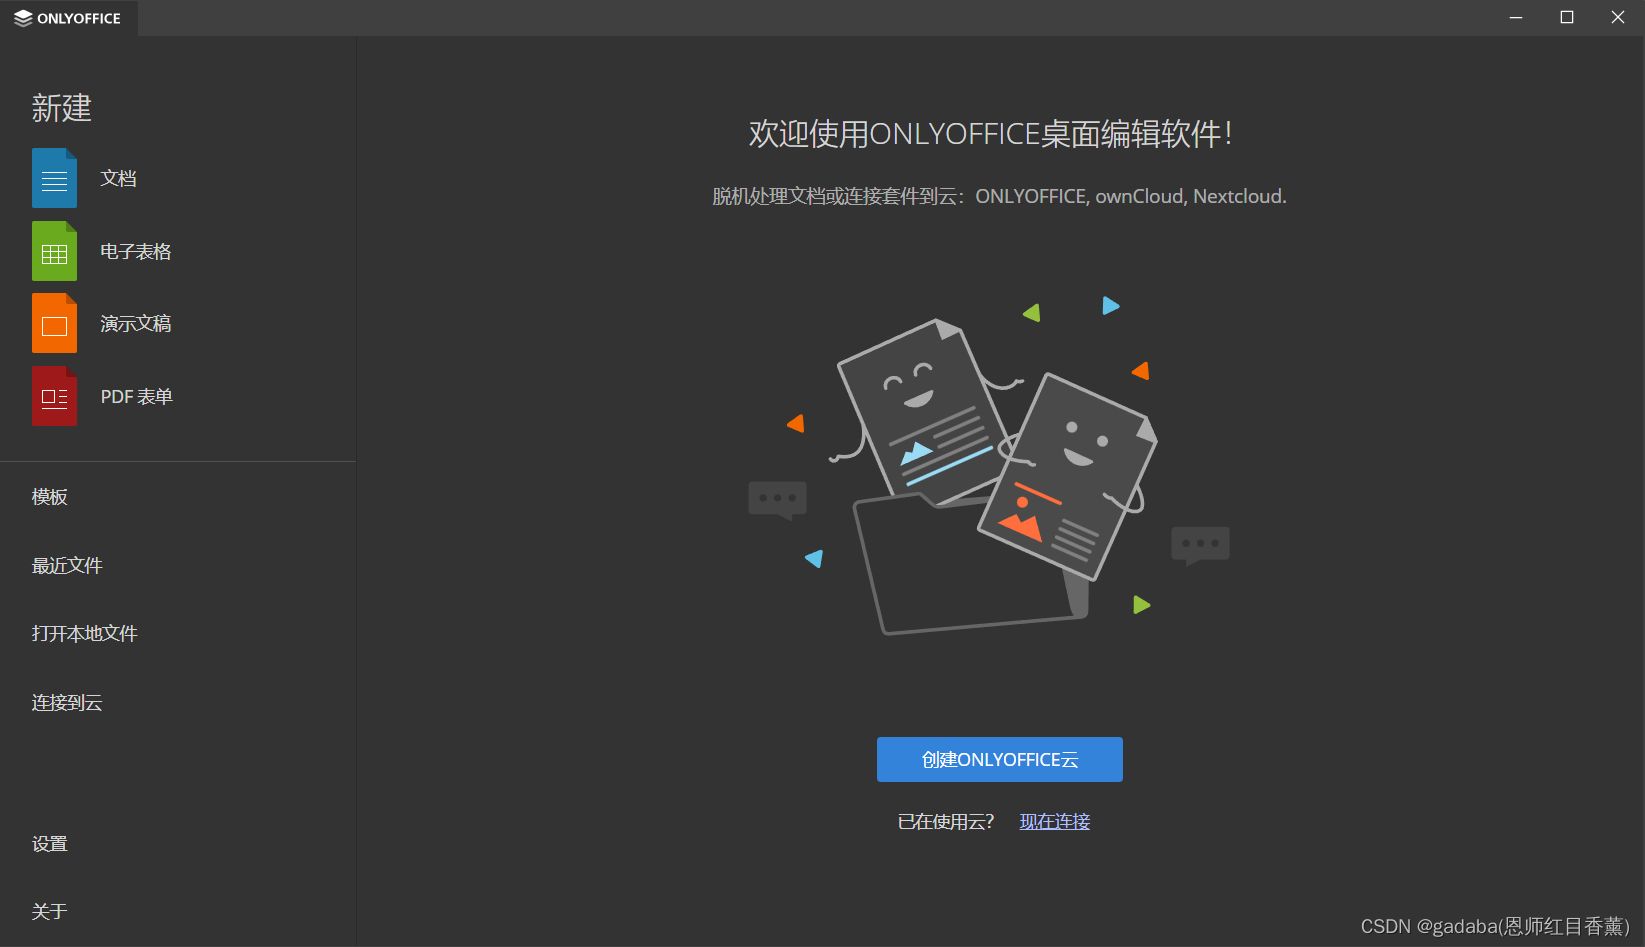Viewport: 1645px width, 947px height.
Task: Click the red PDF form icon
Action: pyautogui.click(x=54, y=396)
